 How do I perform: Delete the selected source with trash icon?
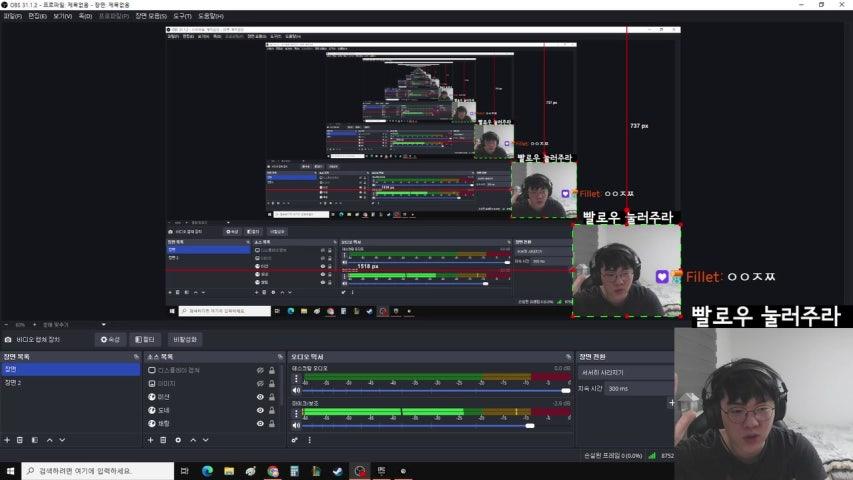(163, 440)
